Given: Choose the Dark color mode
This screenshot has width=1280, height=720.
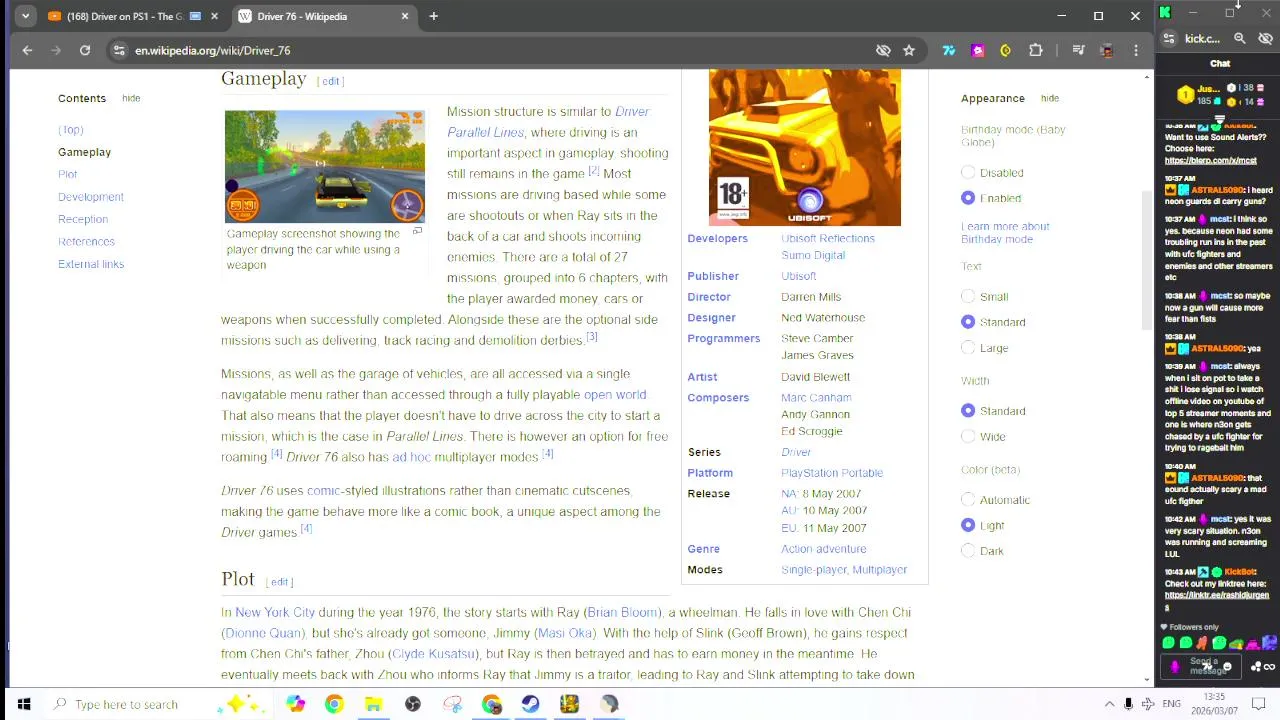Looking at the screenshot, I should click(x=968, y=550).
